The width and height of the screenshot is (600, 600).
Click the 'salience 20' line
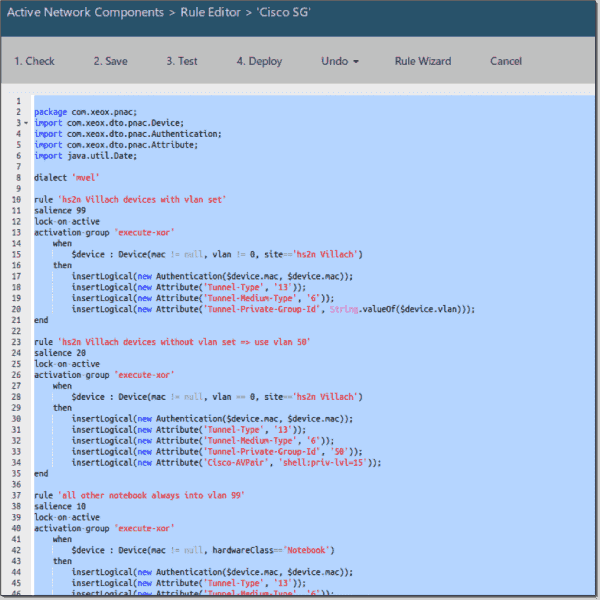point(60,353)
